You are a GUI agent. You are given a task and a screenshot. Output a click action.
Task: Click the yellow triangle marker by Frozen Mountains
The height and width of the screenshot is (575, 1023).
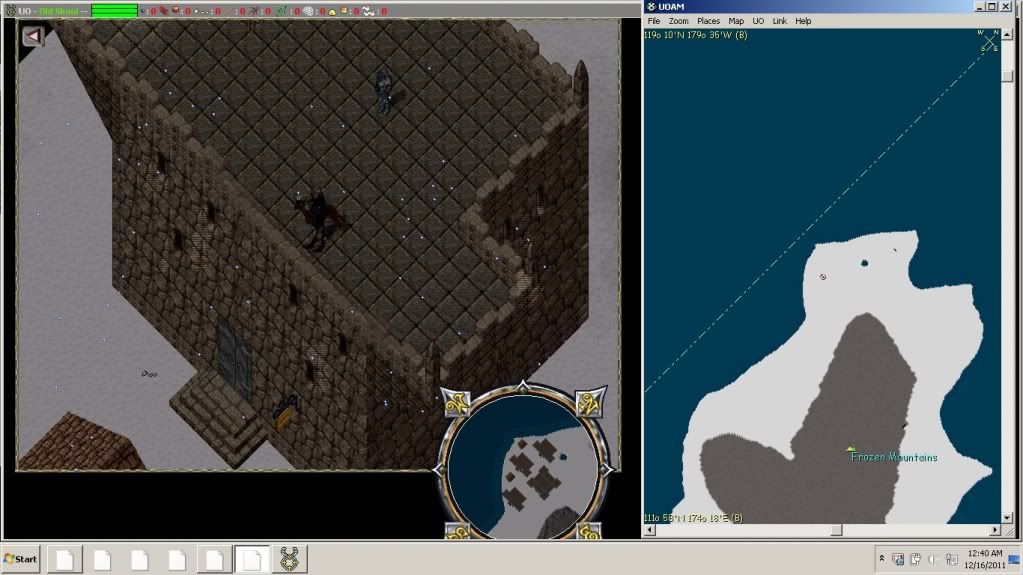[850, 449]
